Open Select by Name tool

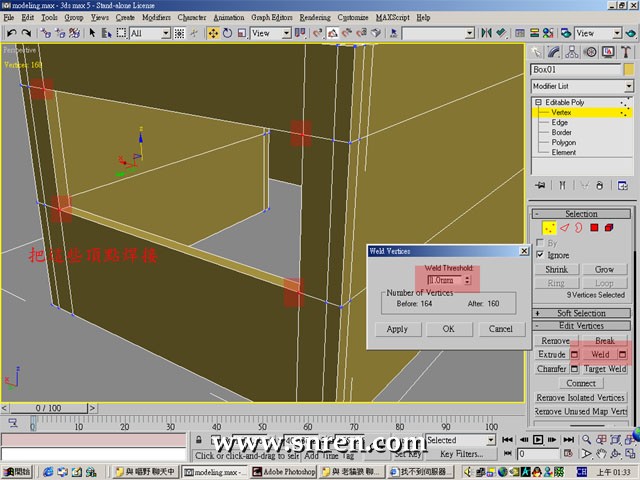(107, 33)
